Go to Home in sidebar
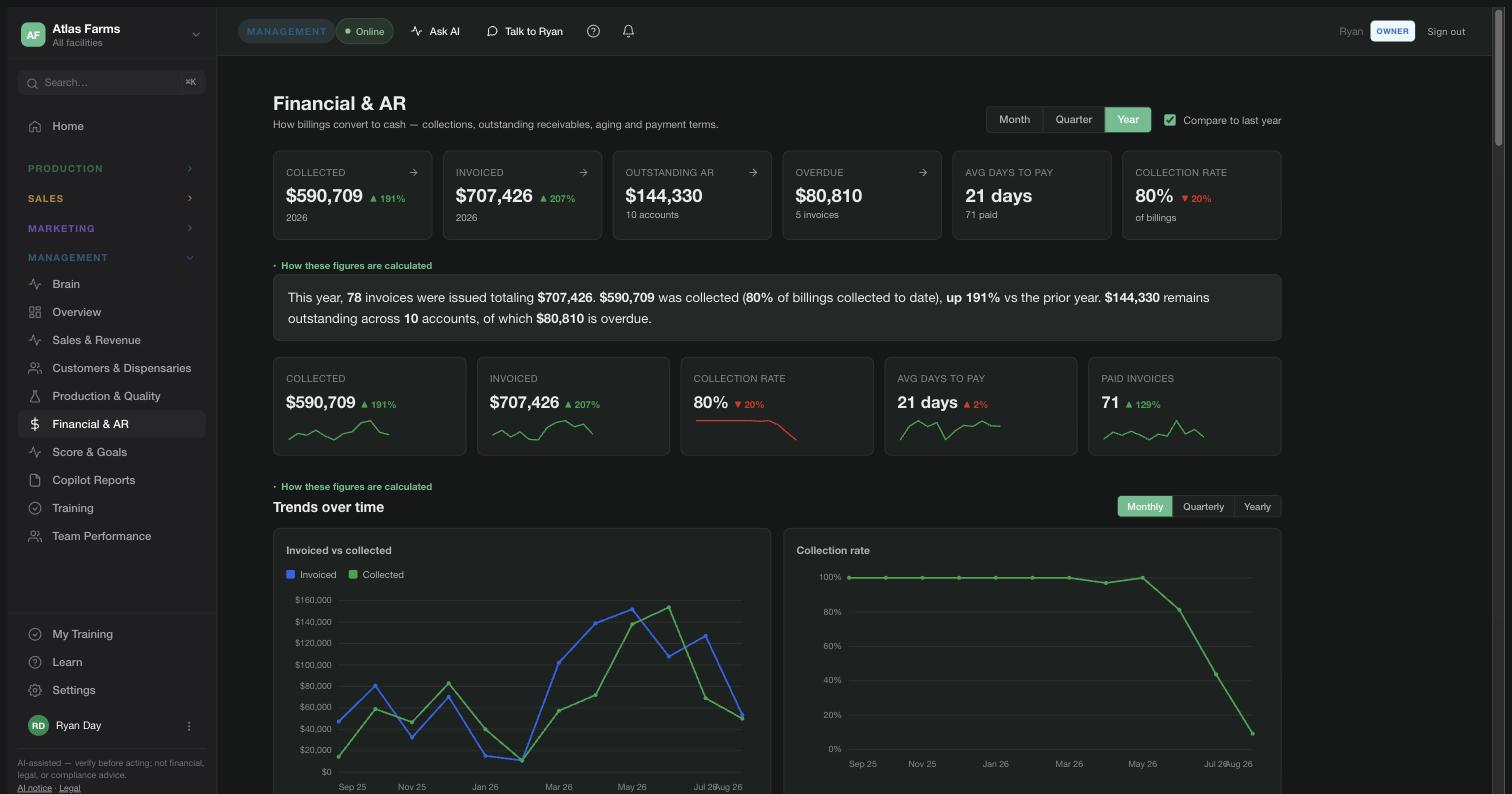 tap(111, 126)
